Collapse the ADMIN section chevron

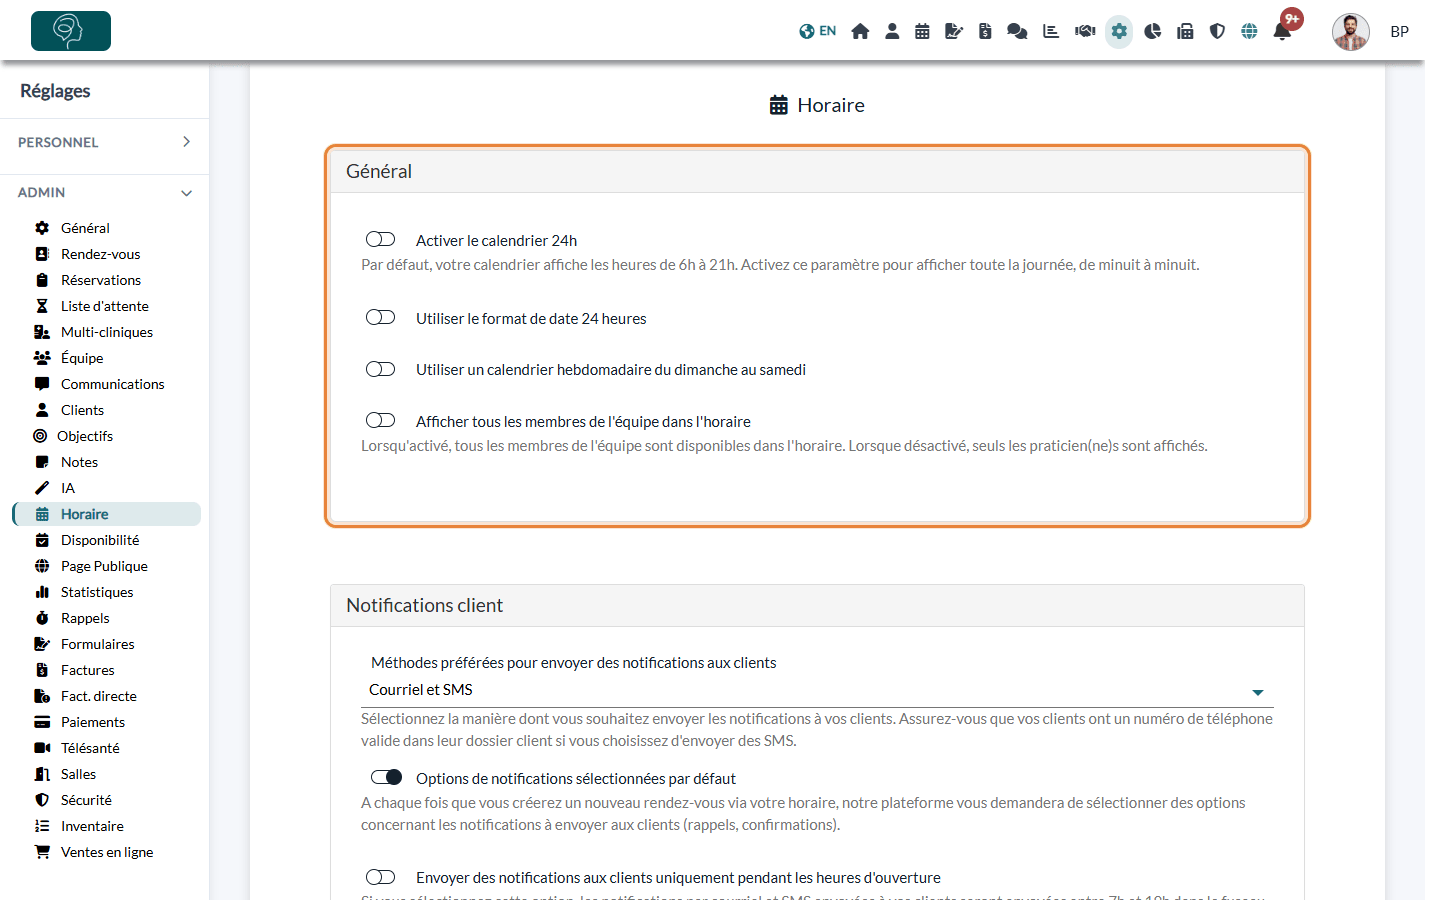tap(186, 193)
